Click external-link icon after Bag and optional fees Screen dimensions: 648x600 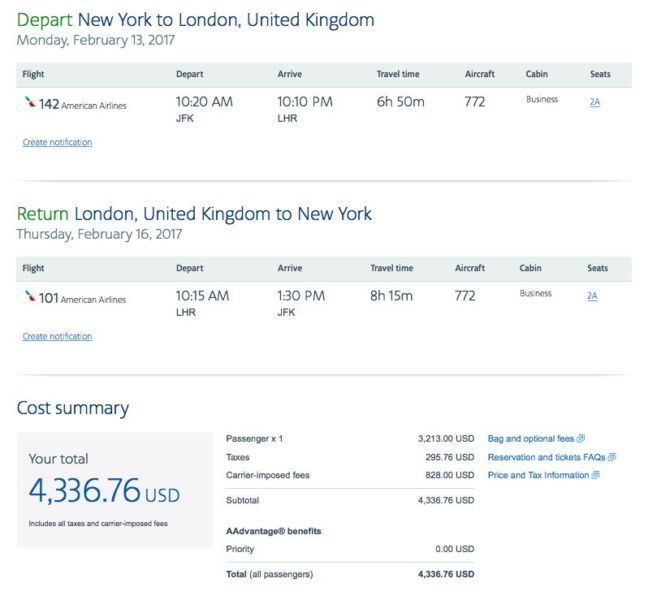pyautogui.click(x=581, y=439)
